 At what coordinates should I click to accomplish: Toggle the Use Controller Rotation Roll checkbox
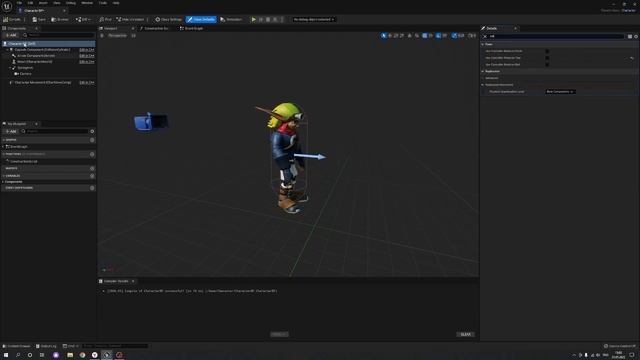click(x=547, y=64)
